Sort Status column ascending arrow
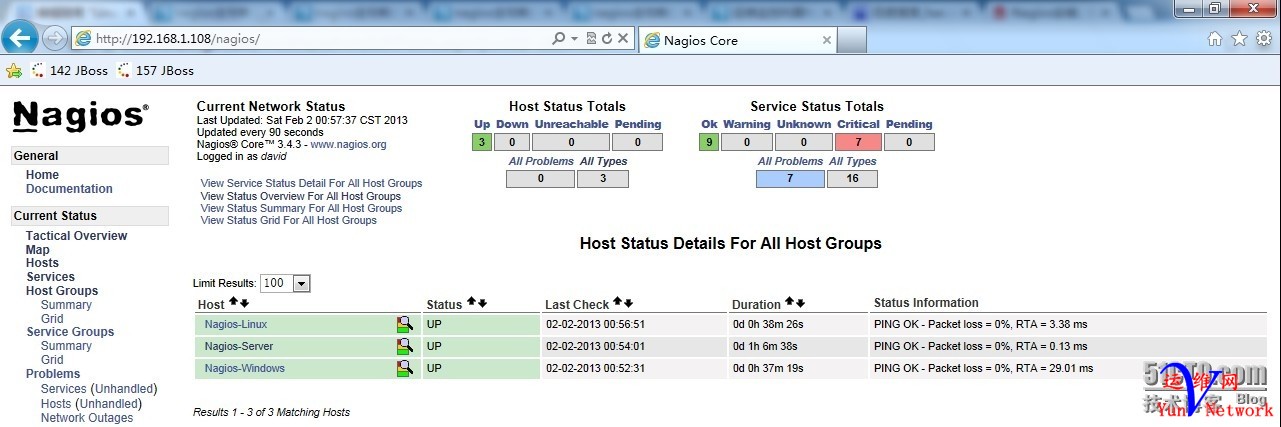 (471, 302)
